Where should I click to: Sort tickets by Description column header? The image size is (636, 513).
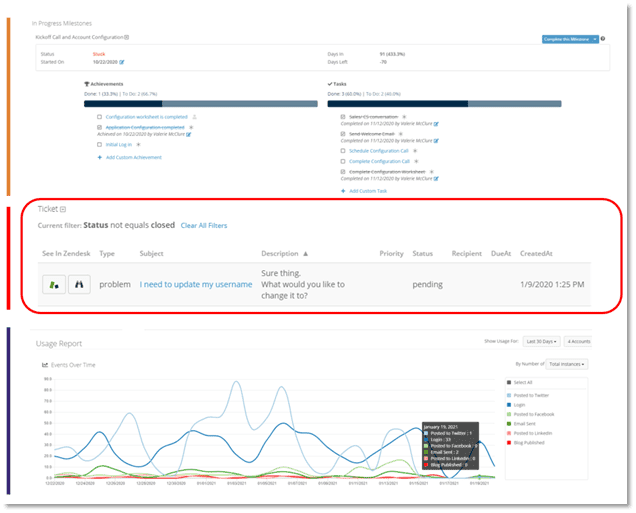point(284,254)
